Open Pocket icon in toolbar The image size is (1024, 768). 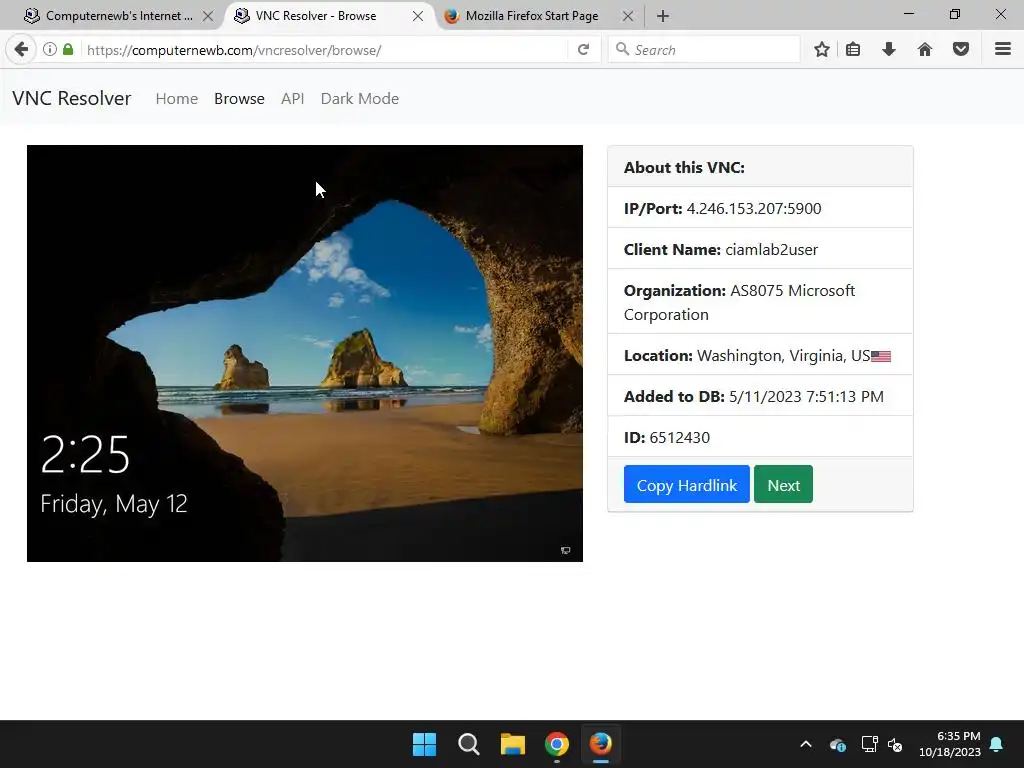pos(961,50)
